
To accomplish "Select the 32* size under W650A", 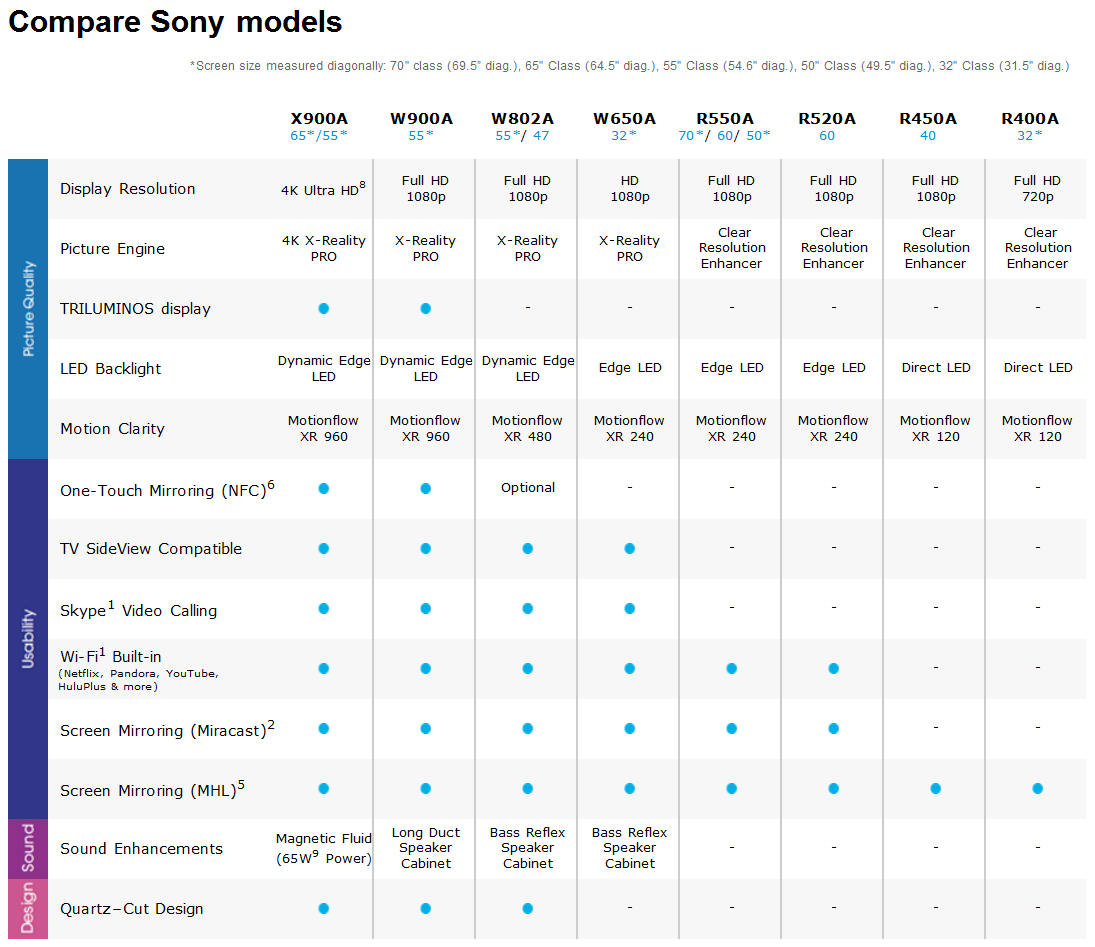I will (x=624, y=135).
